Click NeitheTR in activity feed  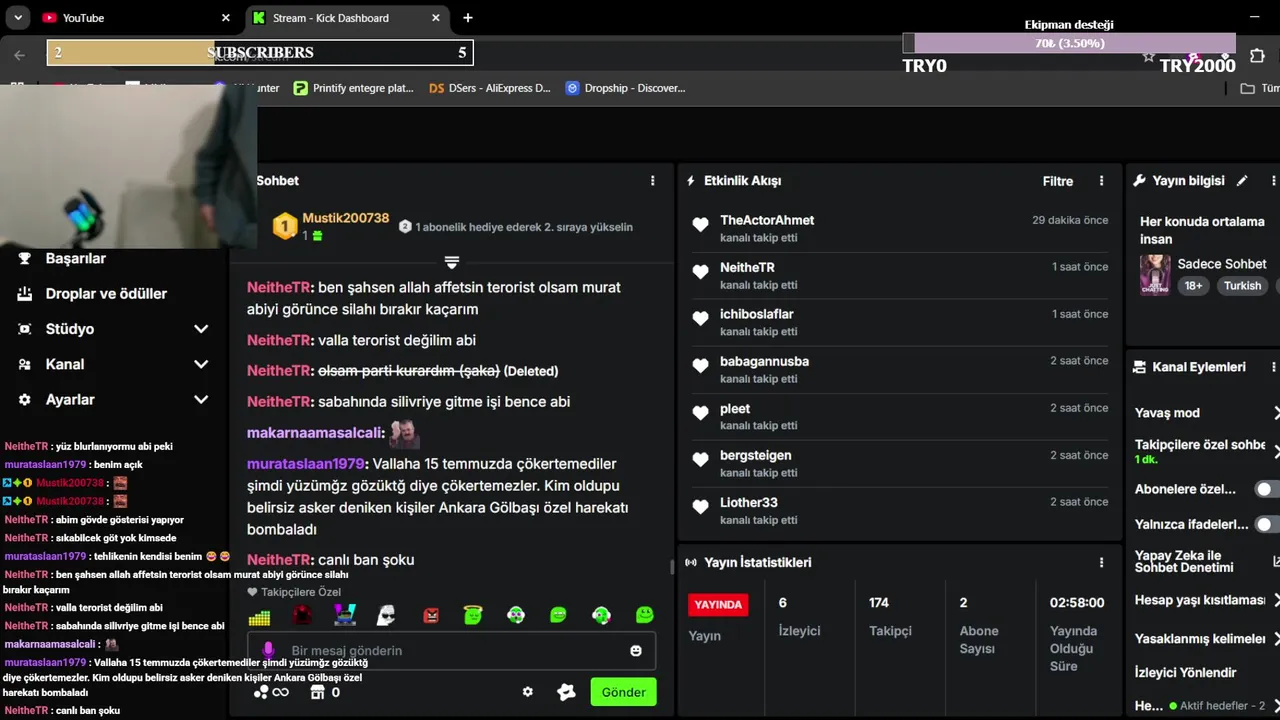pos(747,268)
